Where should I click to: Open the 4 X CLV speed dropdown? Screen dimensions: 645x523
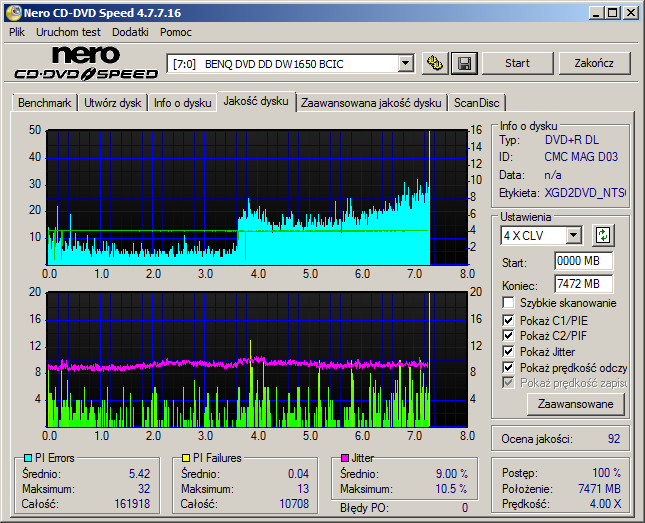pos(573,236)
